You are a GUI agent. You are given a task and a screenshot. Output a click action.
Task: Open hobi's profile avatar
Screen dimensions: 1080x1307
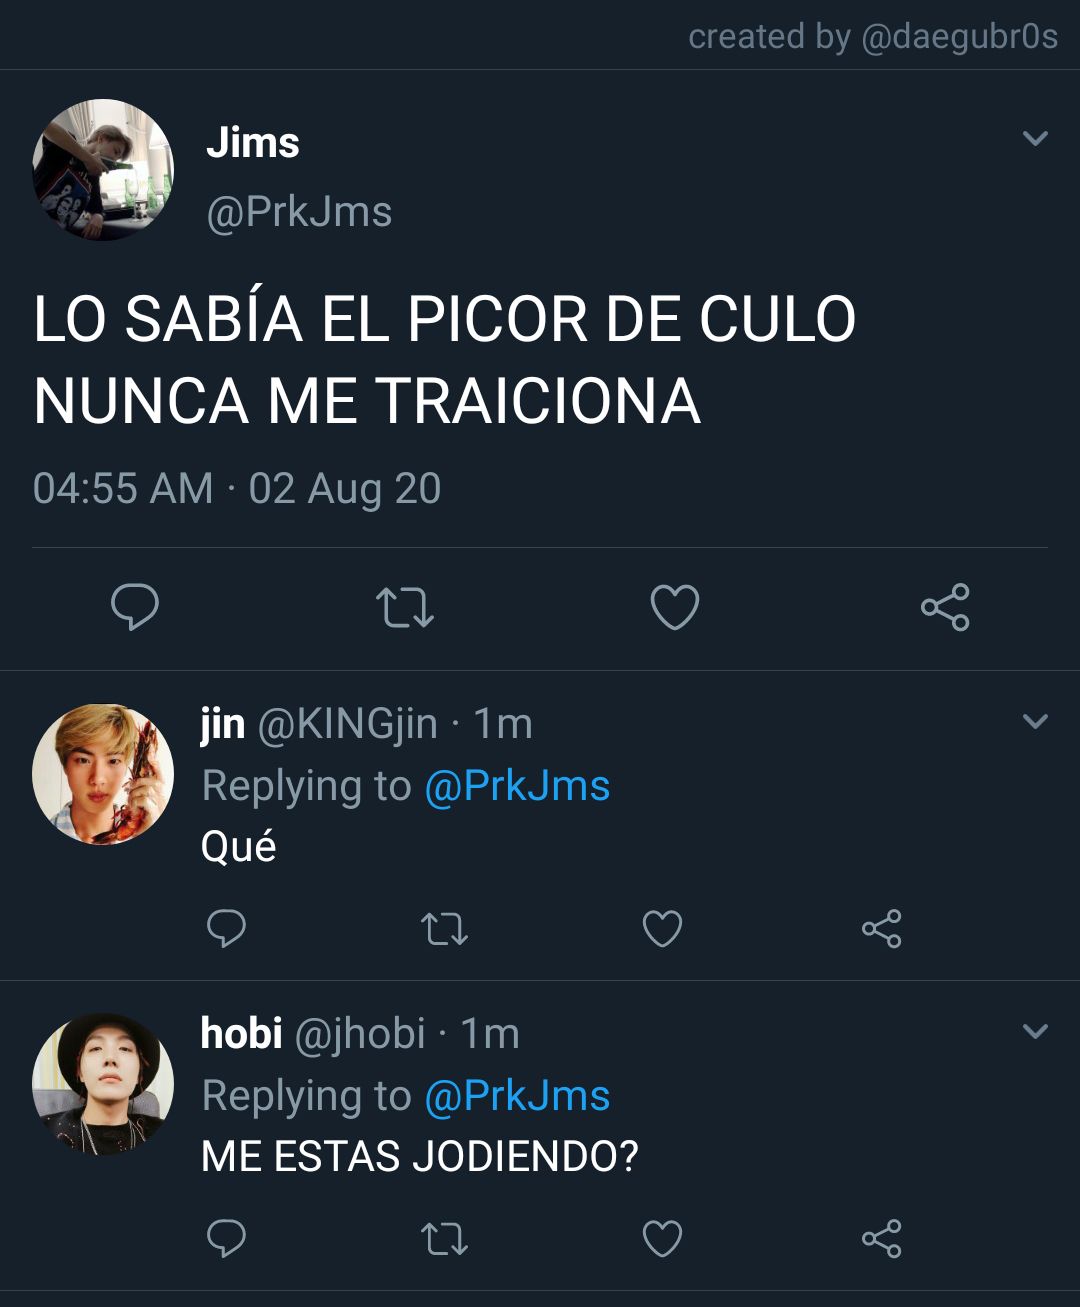point(103,1085)
